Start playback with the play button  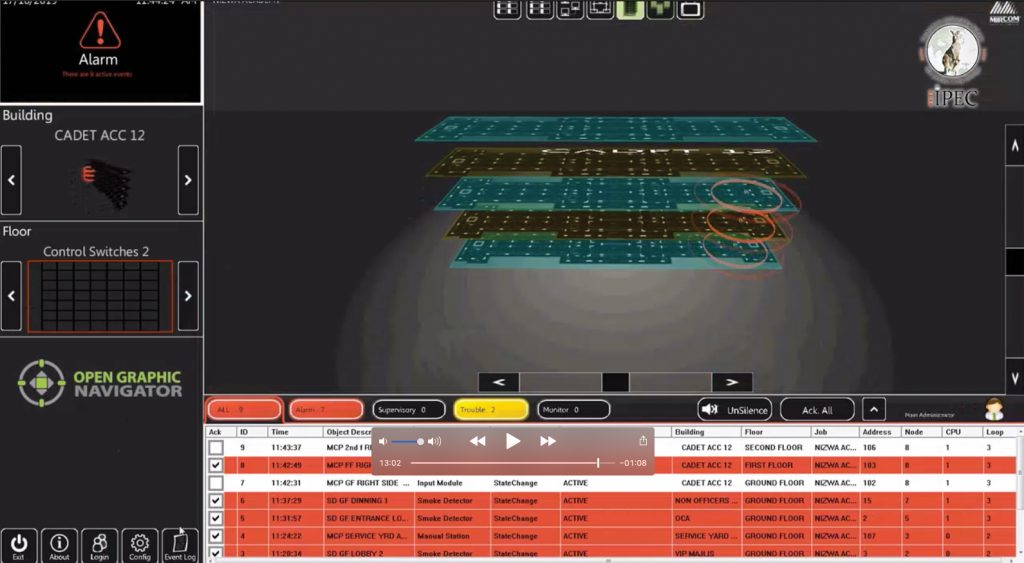tap(513, 442)
